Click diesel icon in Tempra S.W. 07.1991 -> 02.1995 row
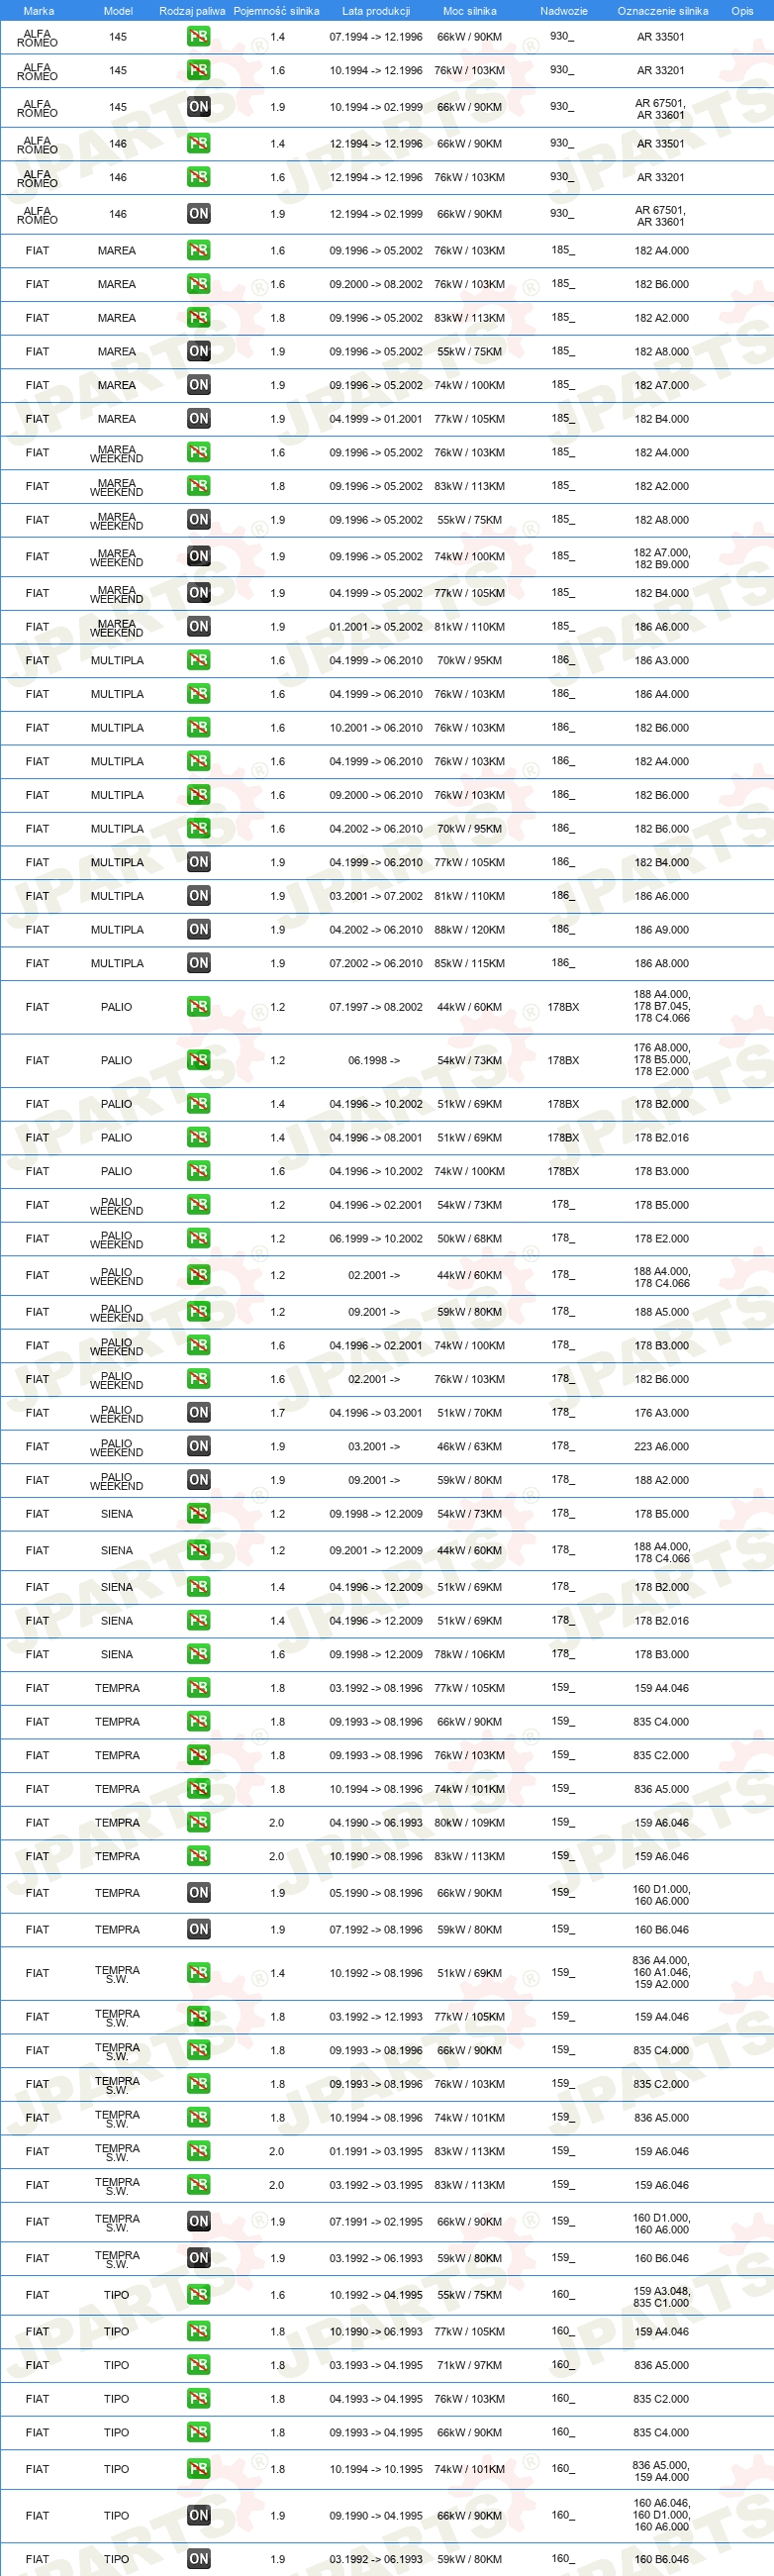 pos(198,2222)
